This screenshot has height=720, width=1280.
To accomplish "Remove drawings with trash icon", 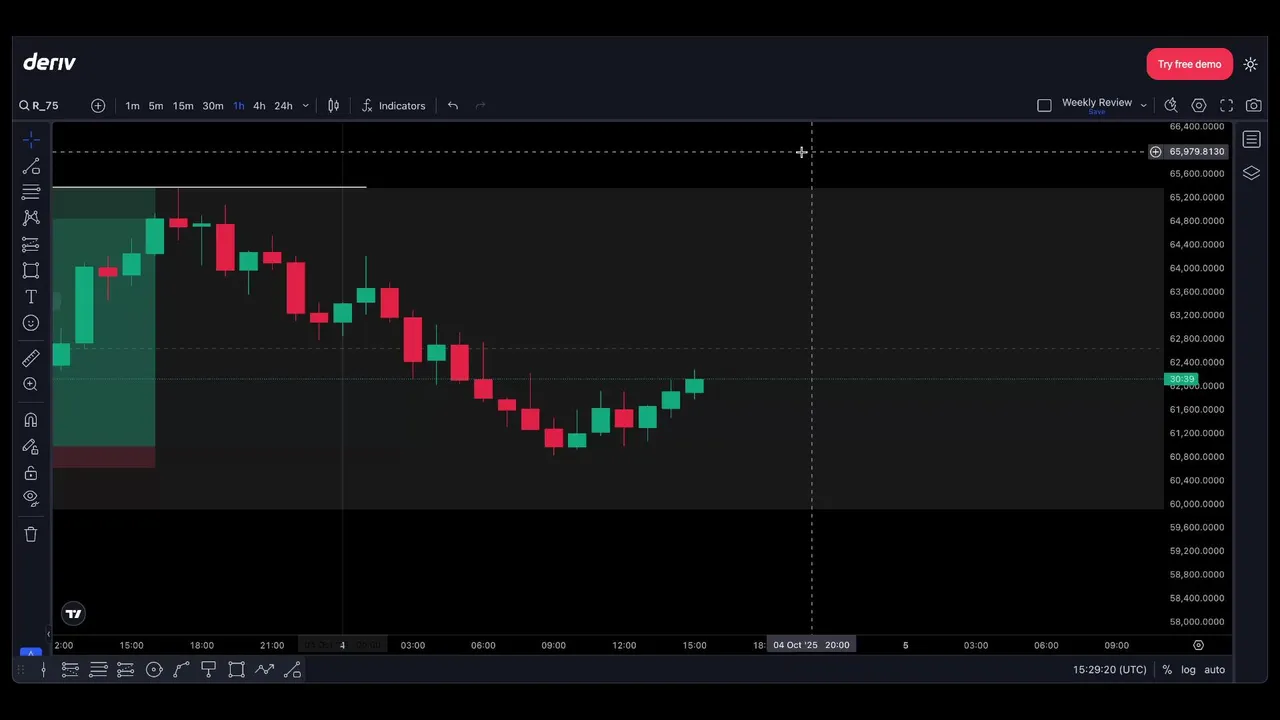I will coord(31,534).
